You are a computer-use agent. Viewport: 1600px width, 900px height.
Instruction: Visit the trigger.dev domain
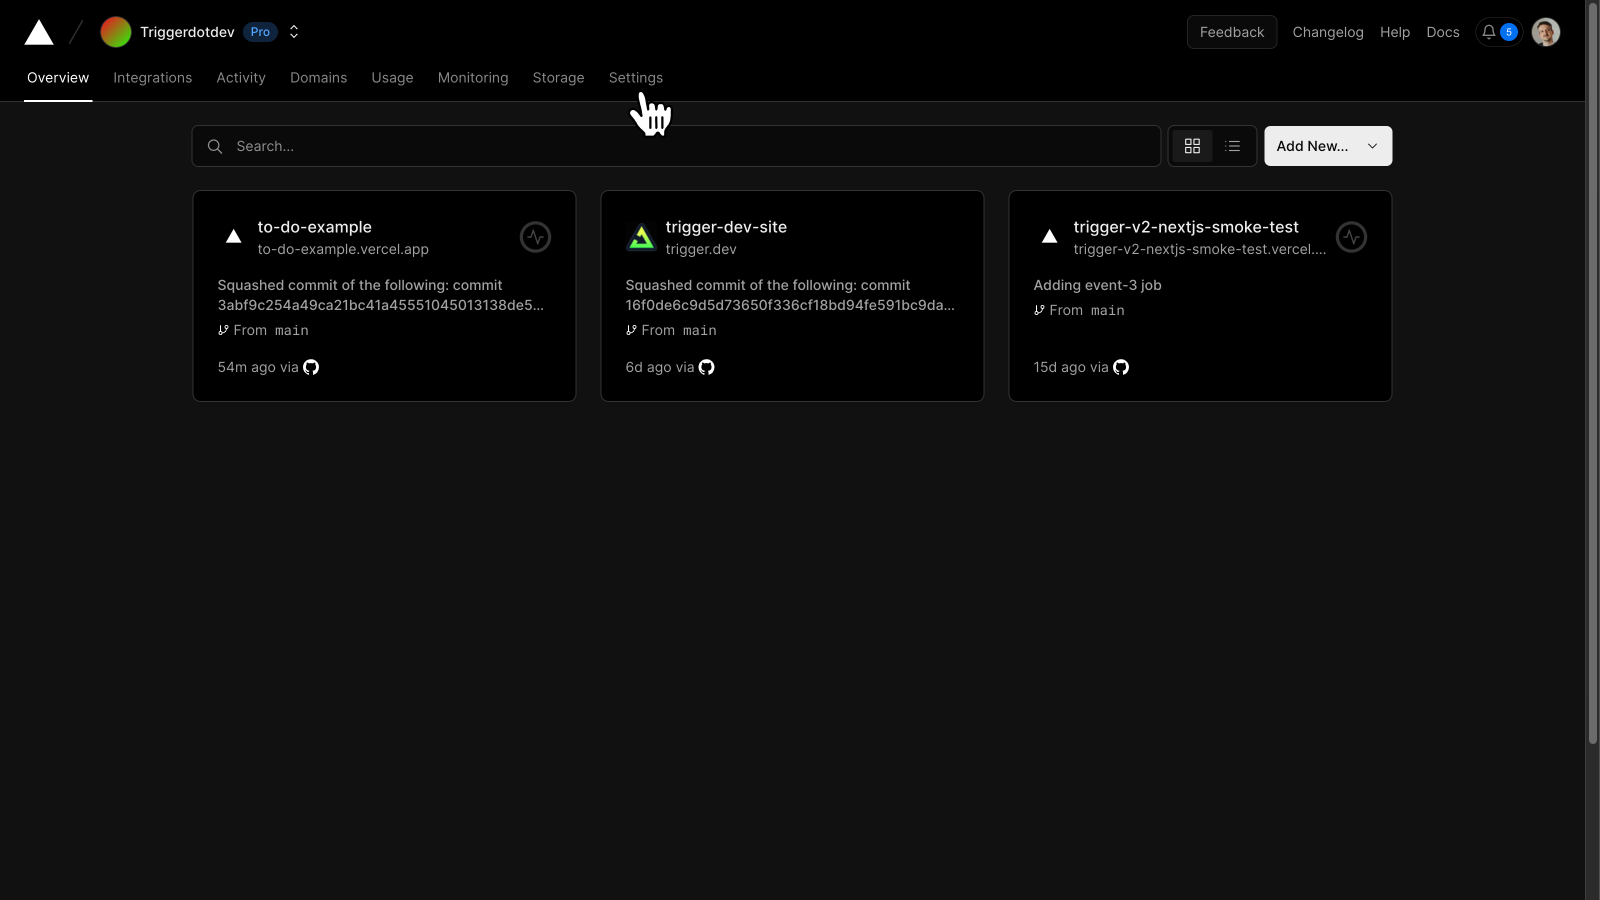pyautogui.click(x=701, y=249)
